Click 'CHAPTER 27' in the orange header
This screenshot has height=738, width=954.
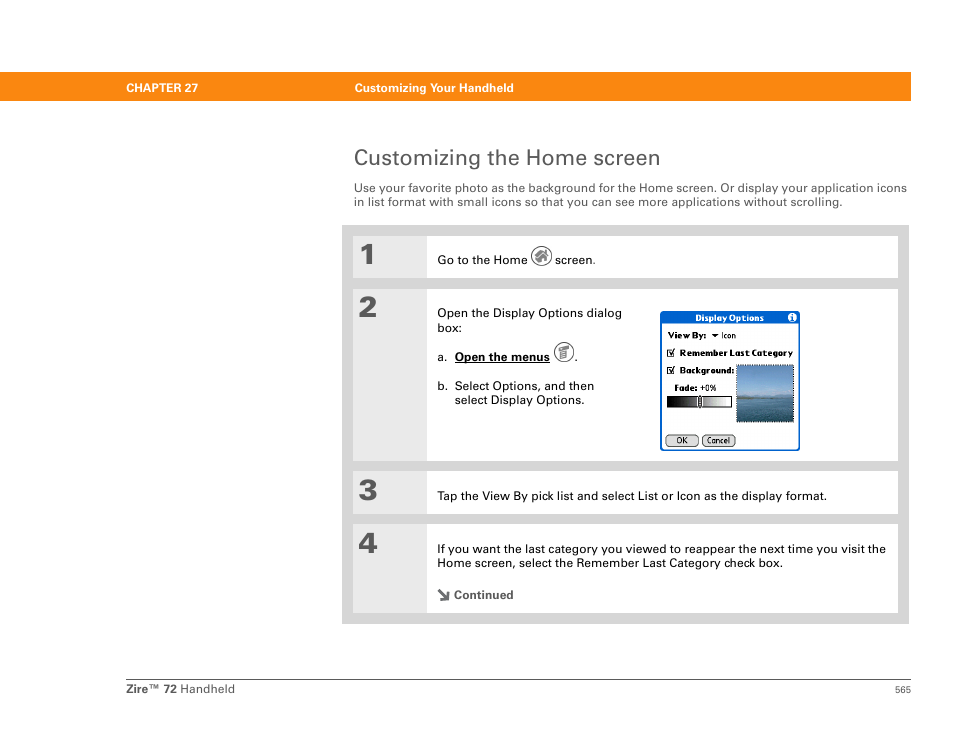click(162, 88)
